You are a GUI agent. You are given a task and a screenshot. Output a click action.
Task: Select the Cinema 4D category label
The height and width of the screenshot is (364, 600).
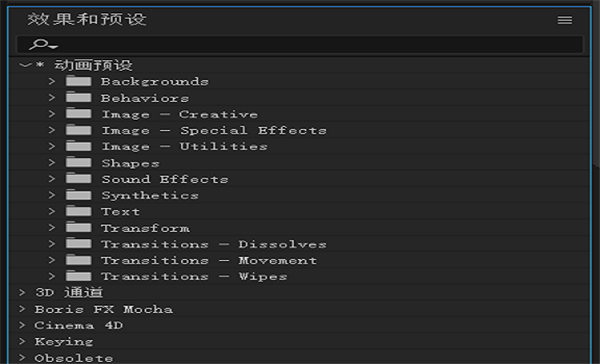pyautogui.click(x=79, y=325)
